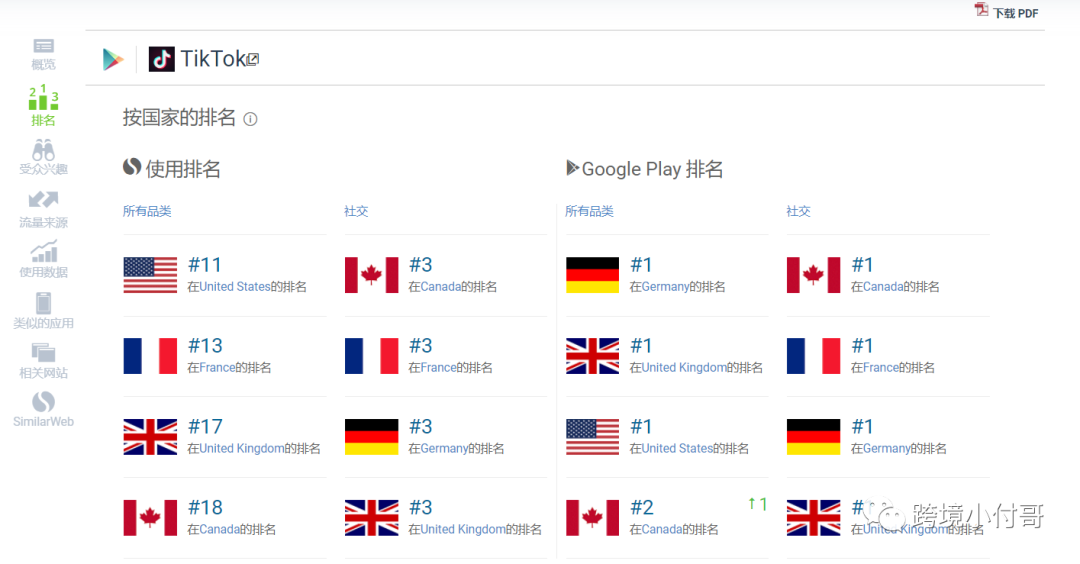Click United Kingdom link in Google Play 所有品类
1080x564 pixels.
(684, 368)
